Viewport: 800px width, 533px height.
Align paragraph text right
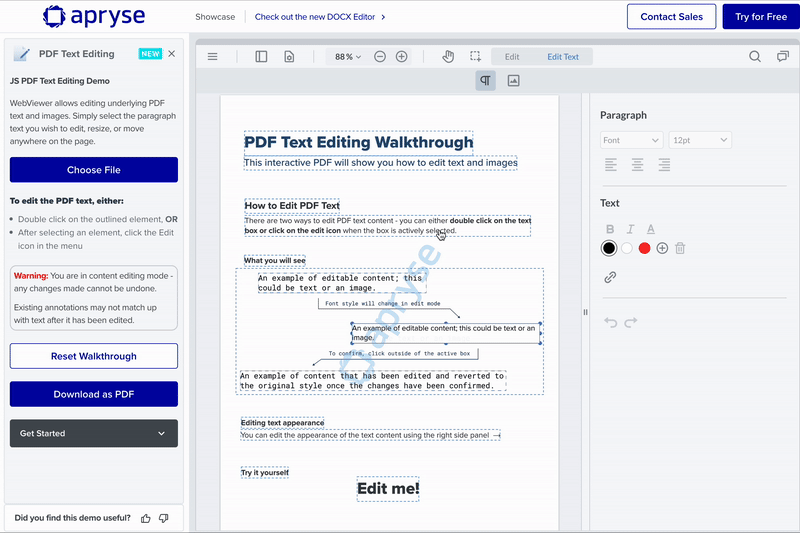point(664,164)
